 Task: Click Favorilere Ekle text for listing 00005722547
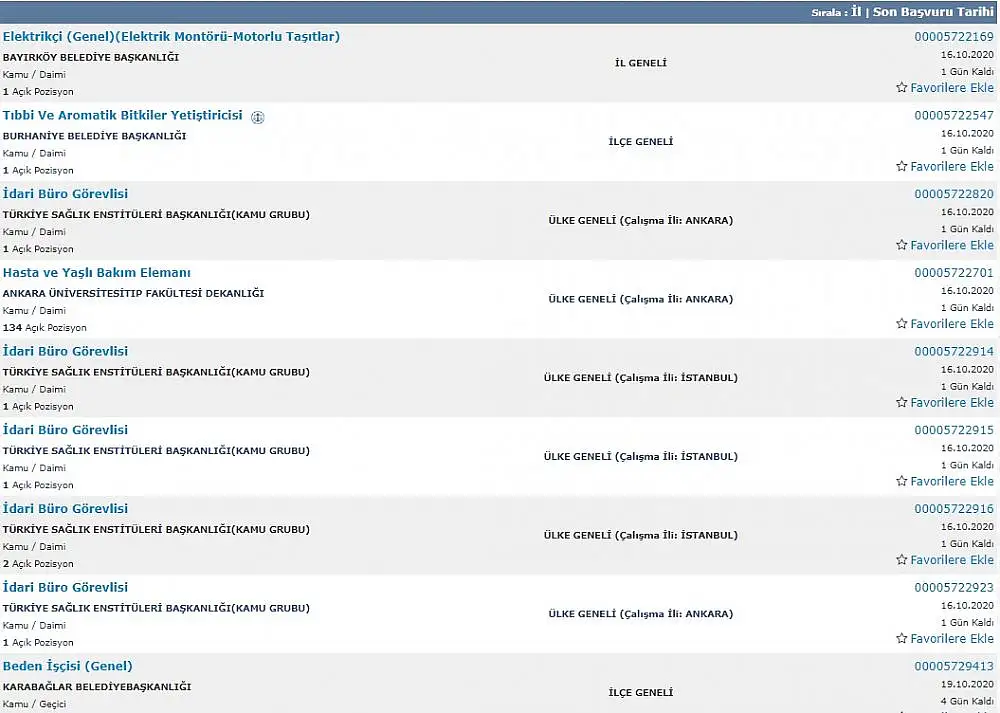point(952,166)
